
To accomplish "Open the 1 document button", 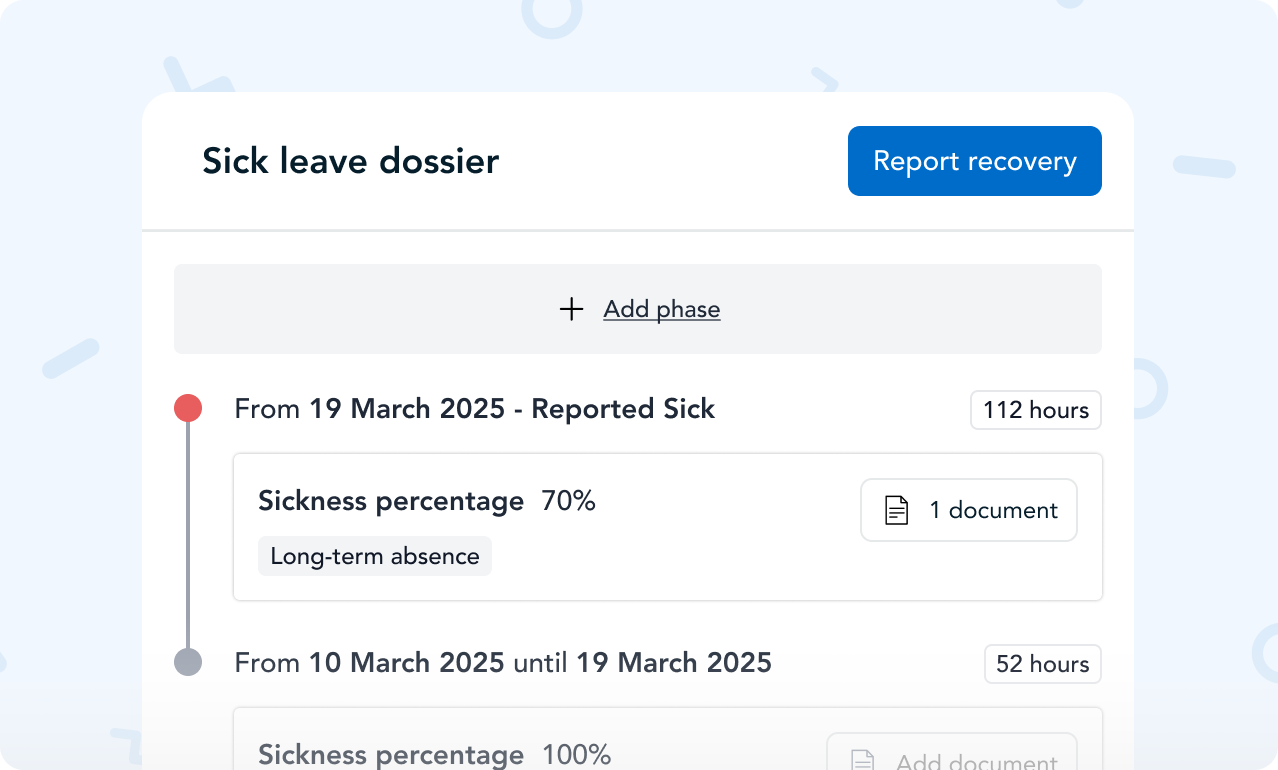I will click(x=968, y=510).
